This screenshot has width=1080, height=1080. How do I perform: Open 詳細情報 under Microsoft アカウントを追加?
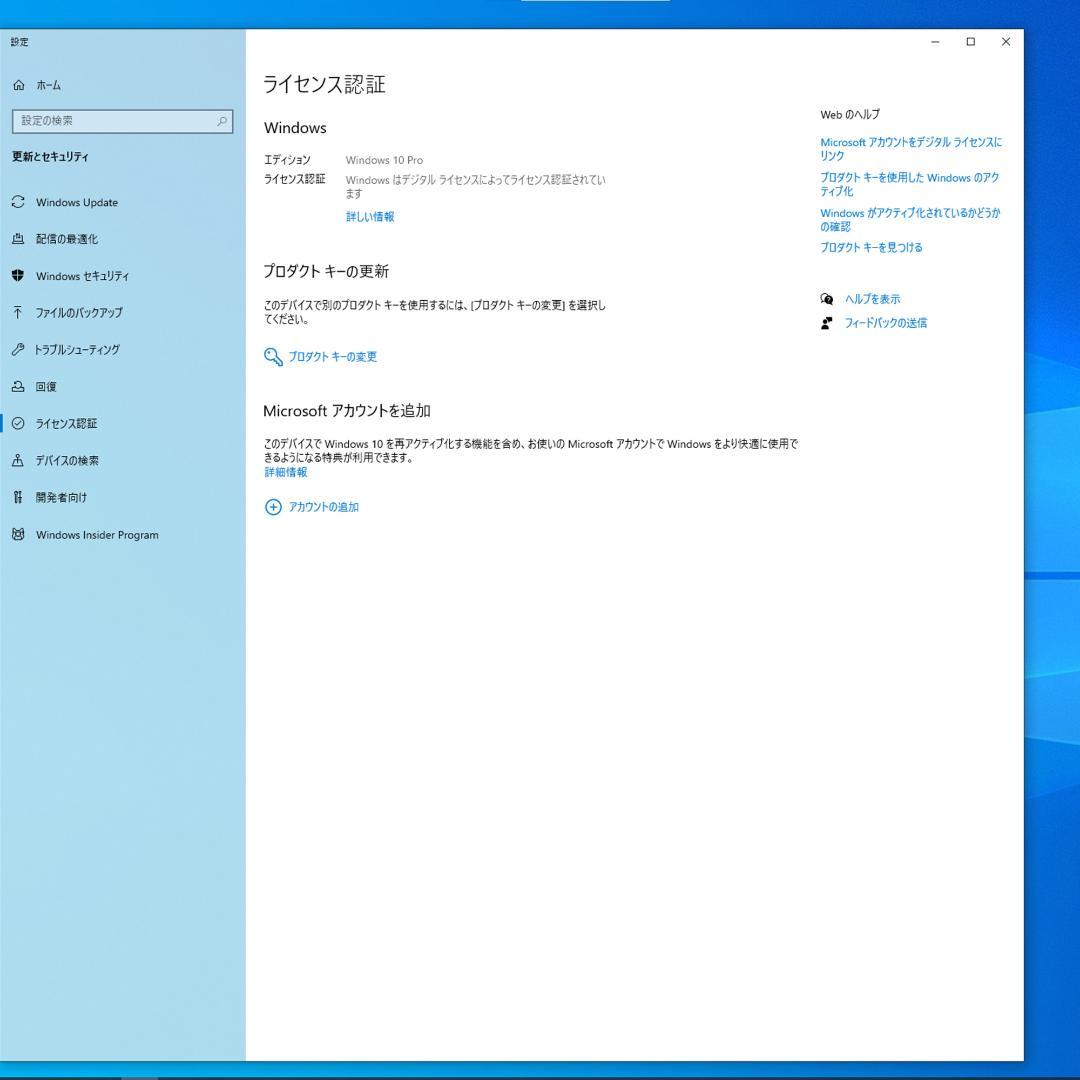pyautogui.click(x=283, y=471)
